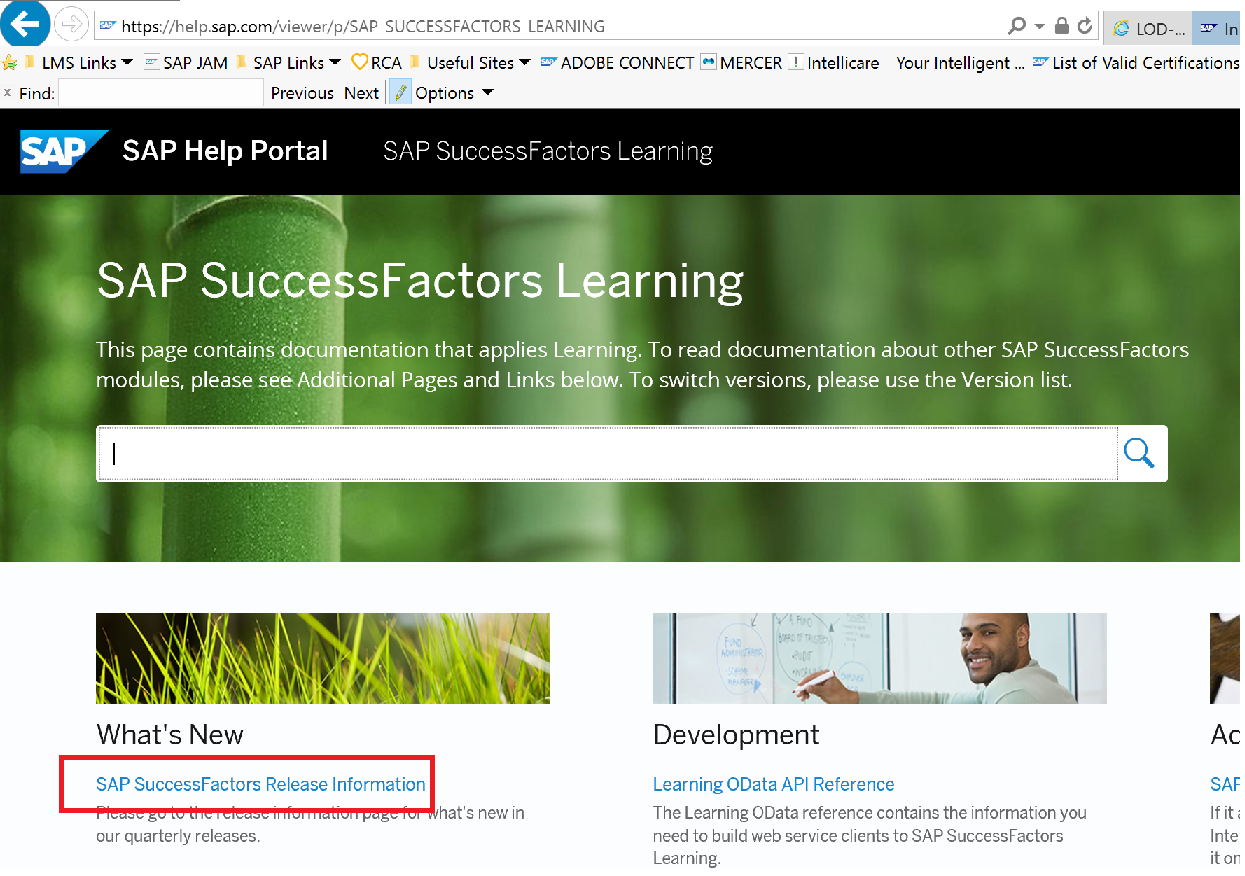This screenshot has height=876, width=1245.
Task: Click the Development heading
Action: pyautogui.click(x=736, y=735)
